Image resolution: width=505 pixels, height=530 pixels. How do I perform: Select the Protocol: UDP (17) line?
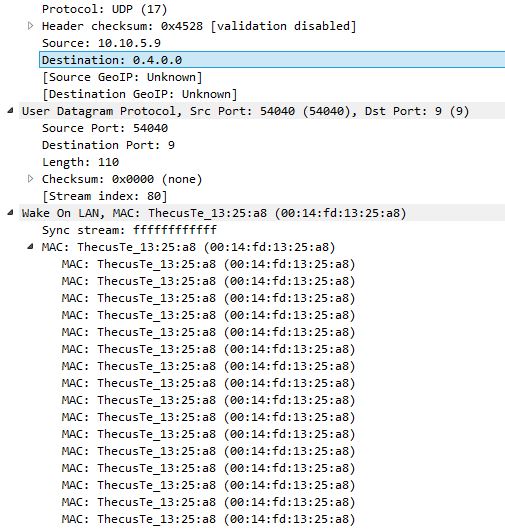coord(104,9)
